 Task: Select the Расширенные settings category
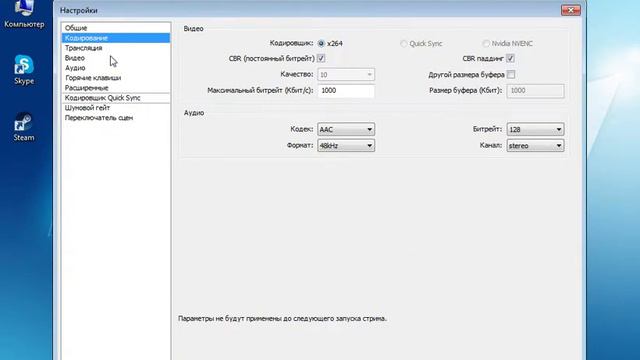[116, 88]
